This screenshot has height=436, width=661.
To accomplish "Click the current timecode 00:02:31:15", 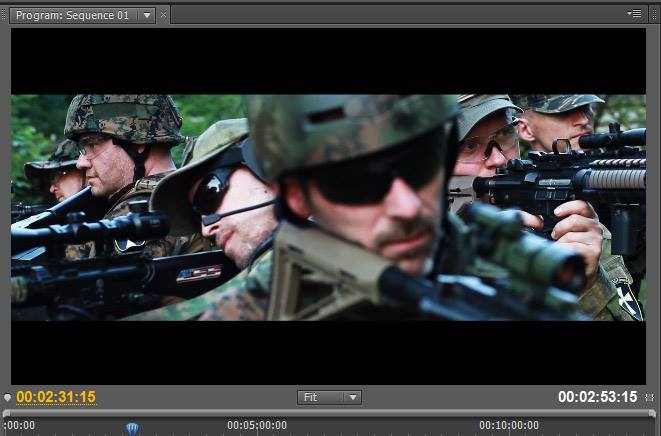I will [x=56, y=397].
